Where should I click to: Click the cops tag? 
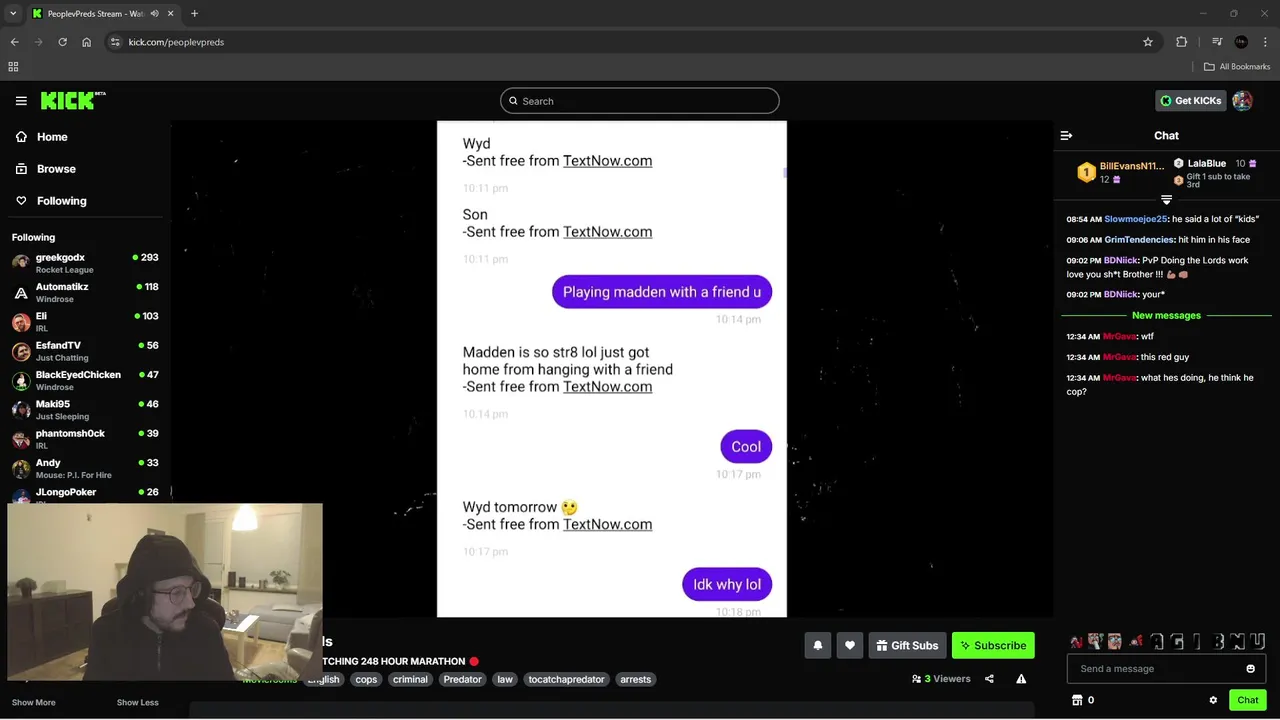coord(366,680)
